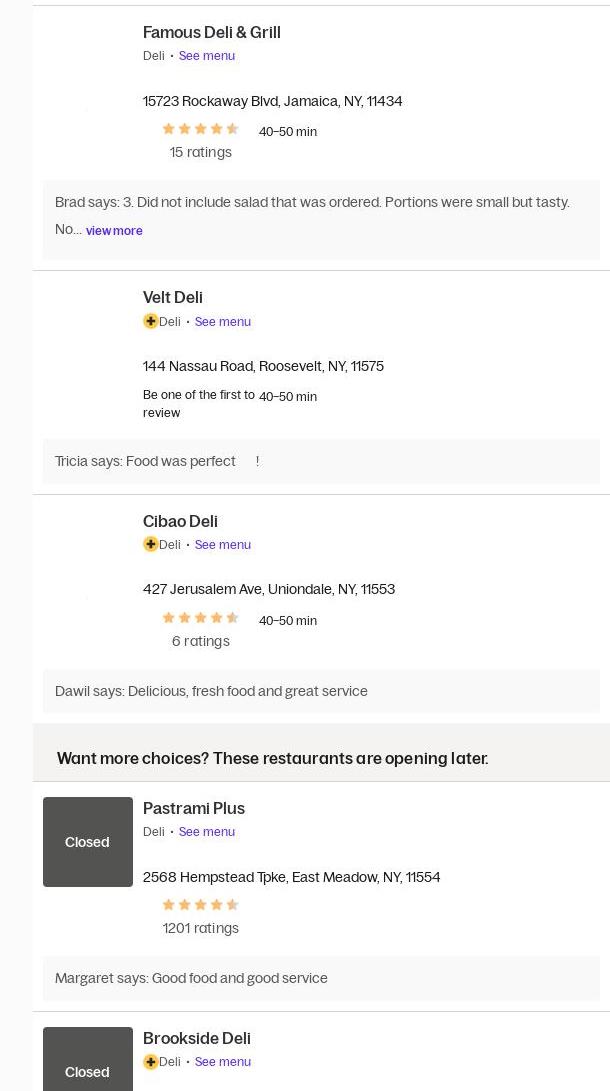Click the Closed thumbnail for Pastrami Plus
Image resolution: width=610 pixels, height=1091 pixels.
[87, 842]
